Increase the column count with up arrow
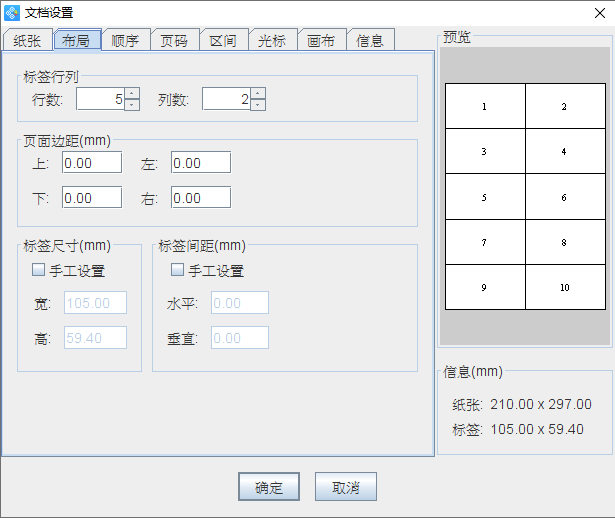The height and width of the screenshot is (518, 615). pos(258,94)
